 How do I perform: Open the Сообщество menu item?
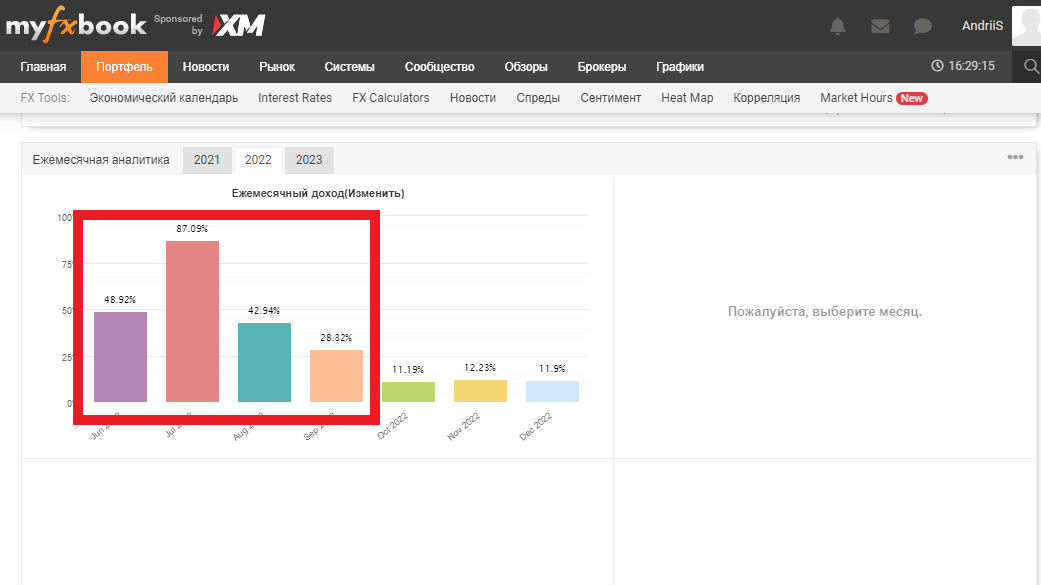pos(440,67)
